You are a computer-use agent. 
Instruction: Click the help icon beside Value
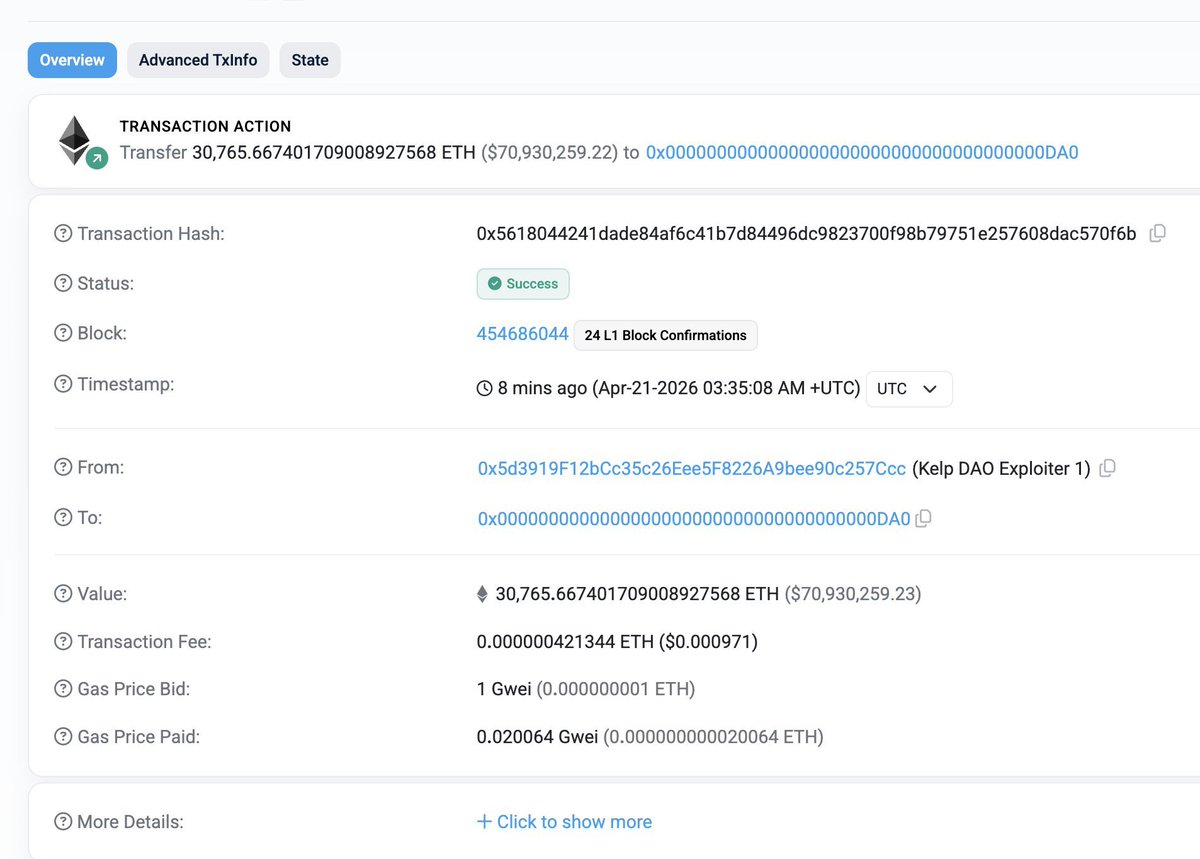(63, 594)
